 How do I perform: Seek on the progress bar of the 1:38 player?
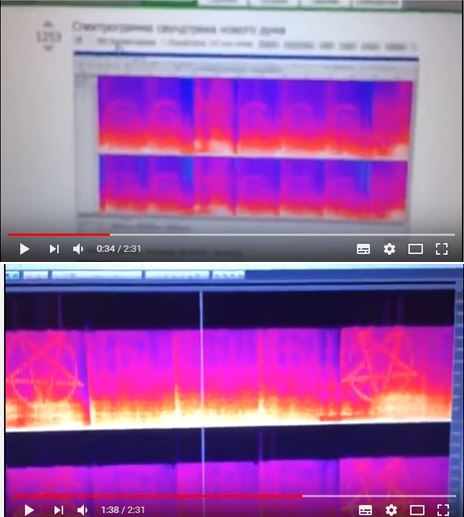click(x=235, y=496)
